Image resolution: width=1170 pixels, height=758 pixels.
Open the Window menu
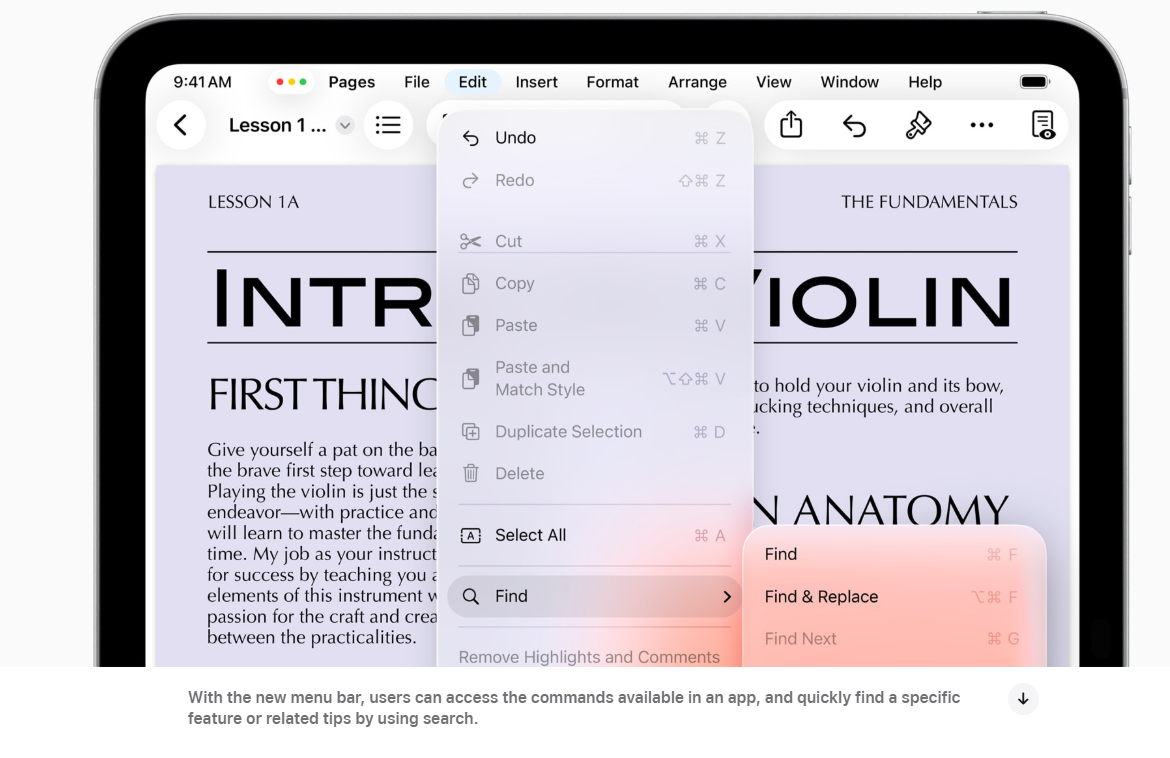tap(849, 82)
